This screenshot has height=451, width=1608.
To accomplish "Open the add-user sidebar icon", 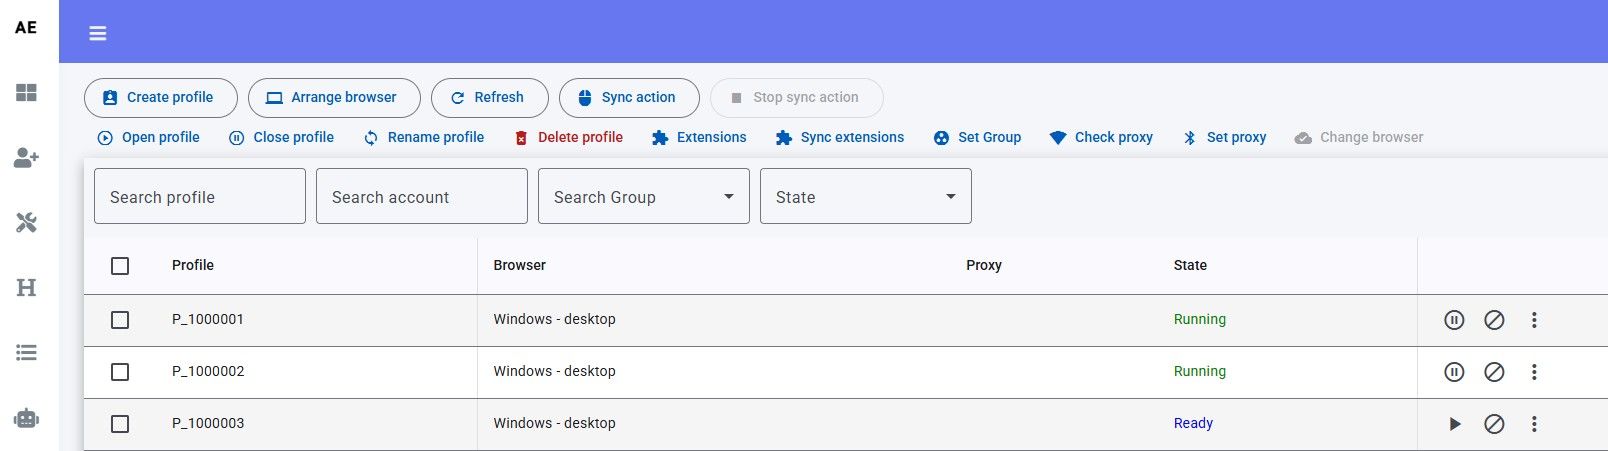I will tap(27, 158).
